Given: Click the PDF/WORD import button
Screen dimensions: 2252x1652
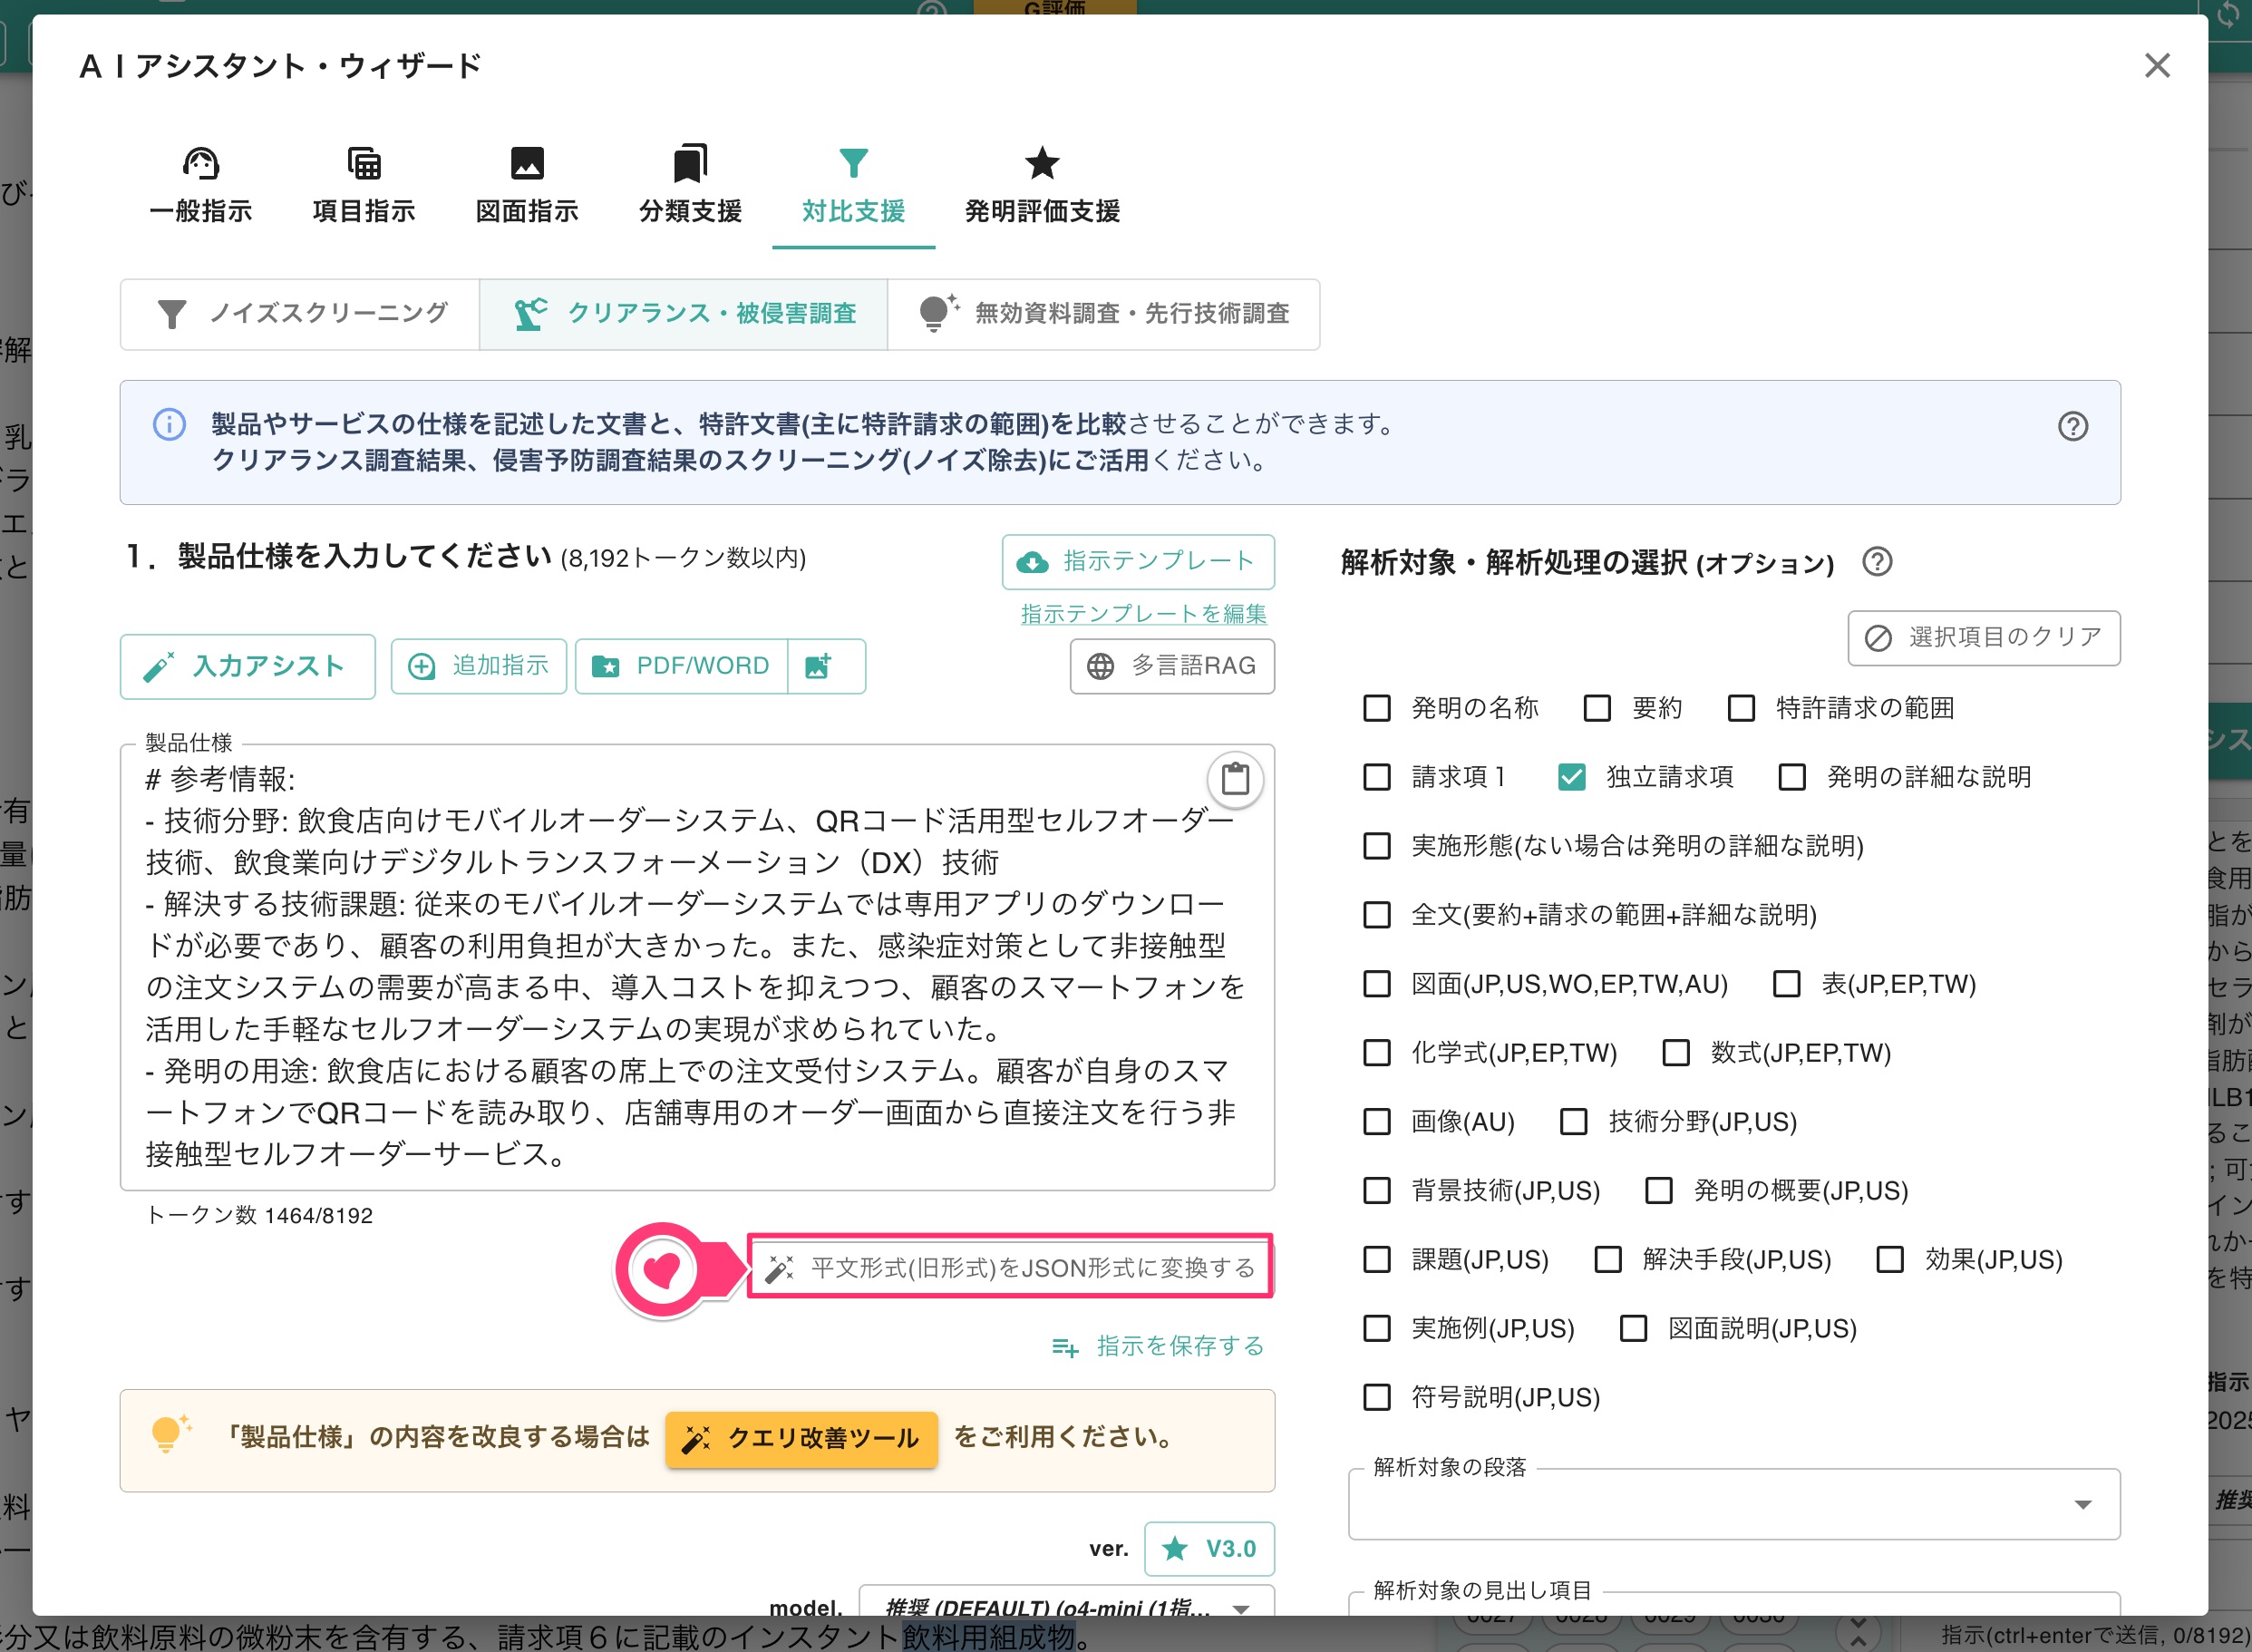Looking at the screenshot, I should [x=681, y=667].
